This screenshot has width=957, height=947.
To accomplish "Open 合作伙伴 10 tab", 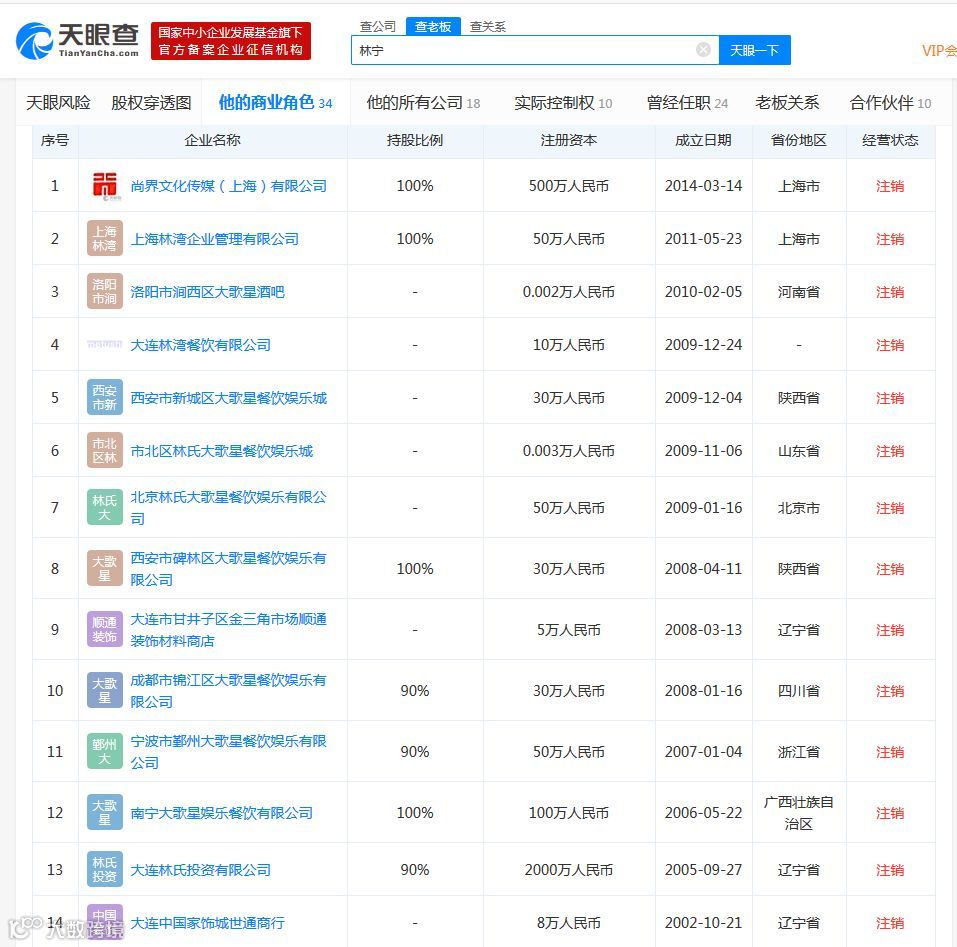I will 890,103.
